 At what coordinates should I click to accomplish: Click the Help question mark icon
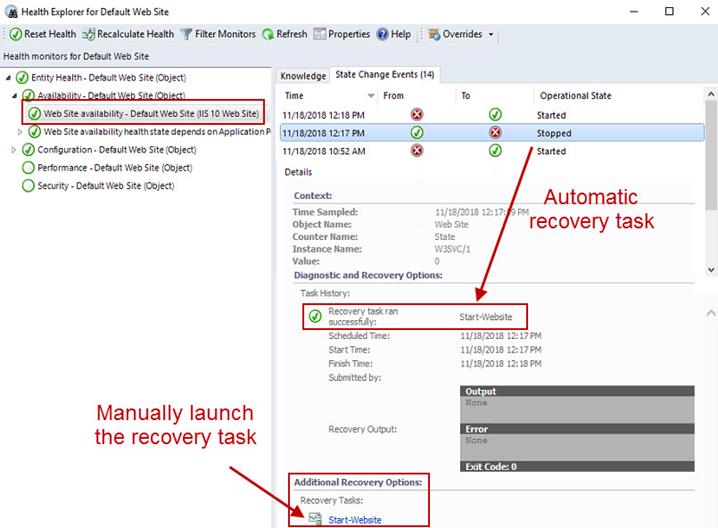(382, 34)
